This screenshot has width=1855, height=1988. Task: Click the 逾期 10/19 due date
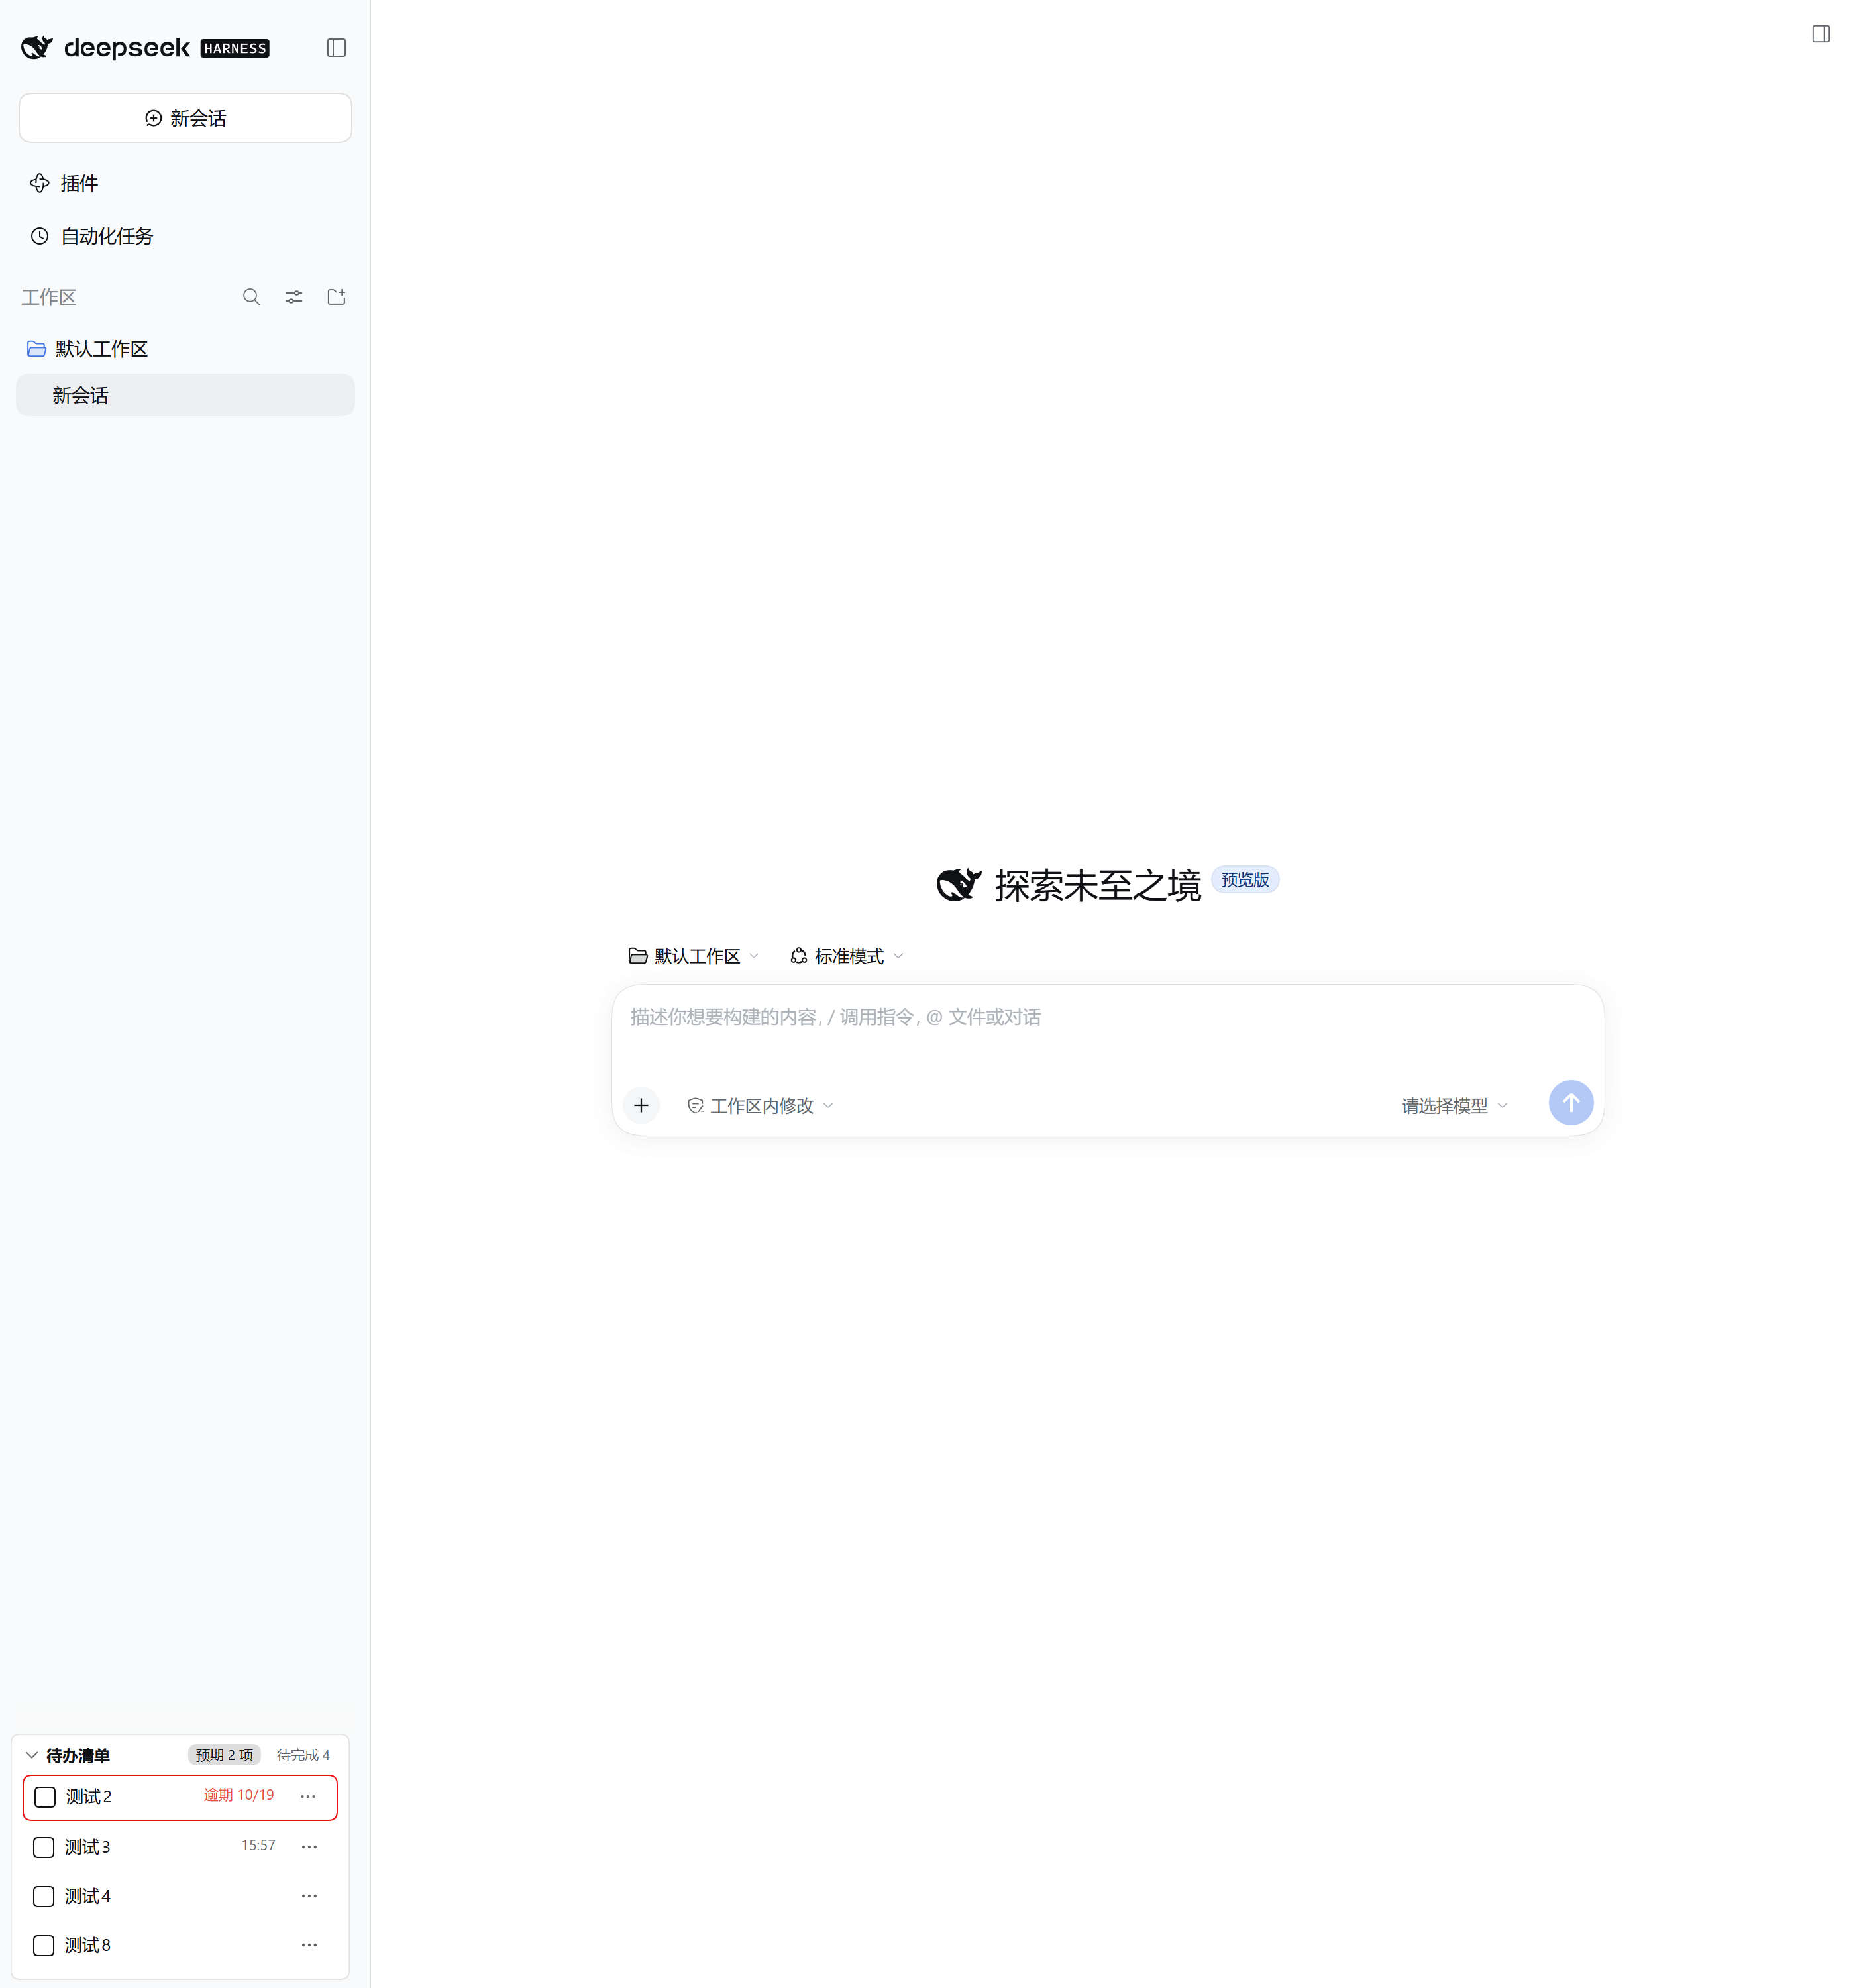click(239, 1795)
